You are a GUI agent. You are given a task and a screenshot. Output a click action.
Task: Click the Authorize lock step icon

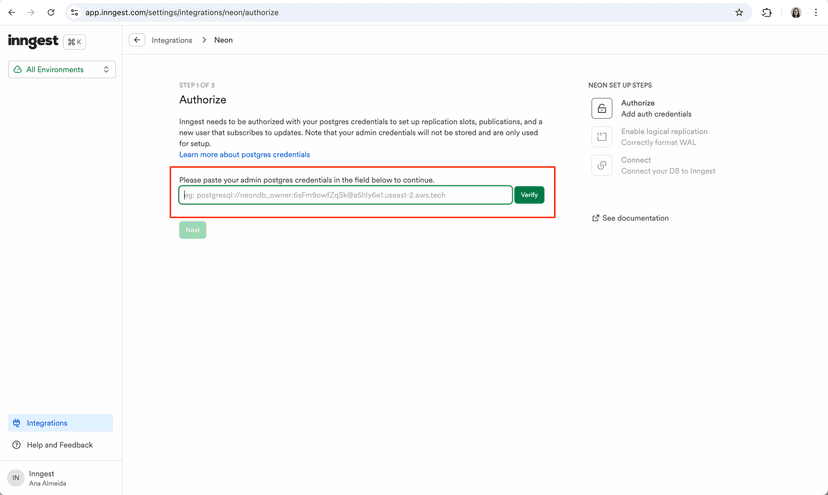click(601, 108)
